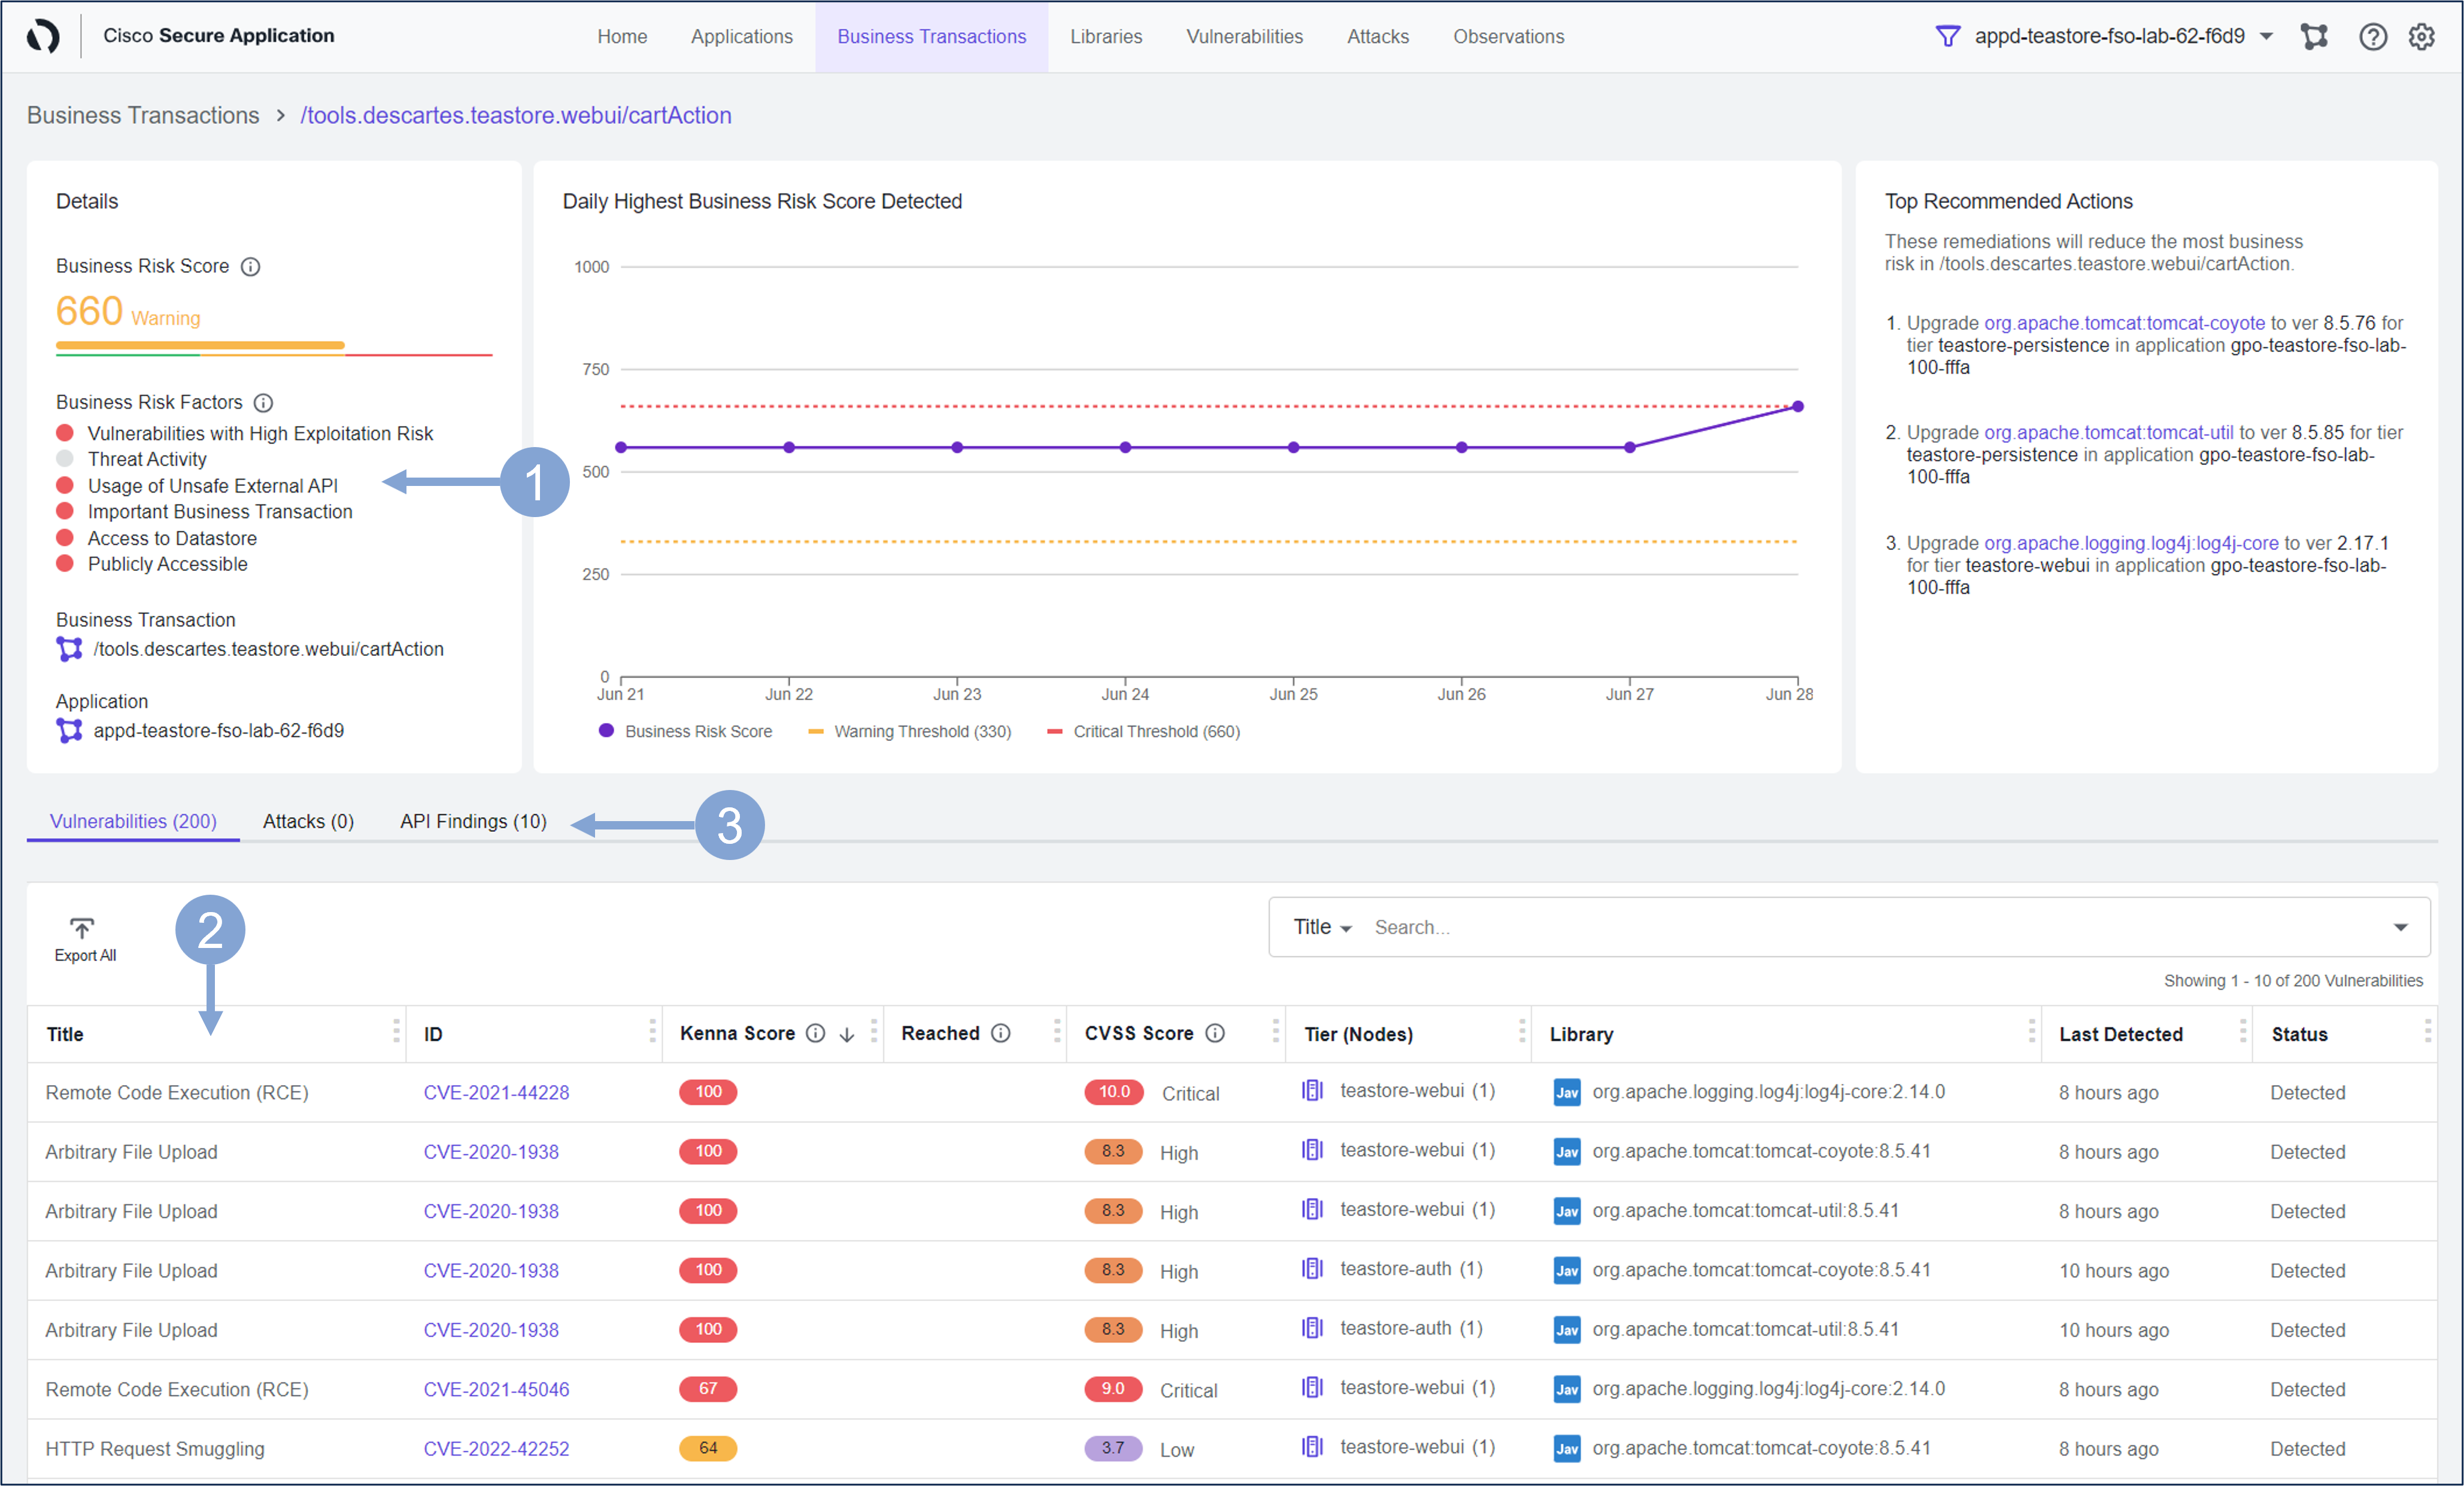The image size is (2464, 1486).
Task: Open CVE-2021-44228 vulnerability link
Action: tap(496, 1092)
